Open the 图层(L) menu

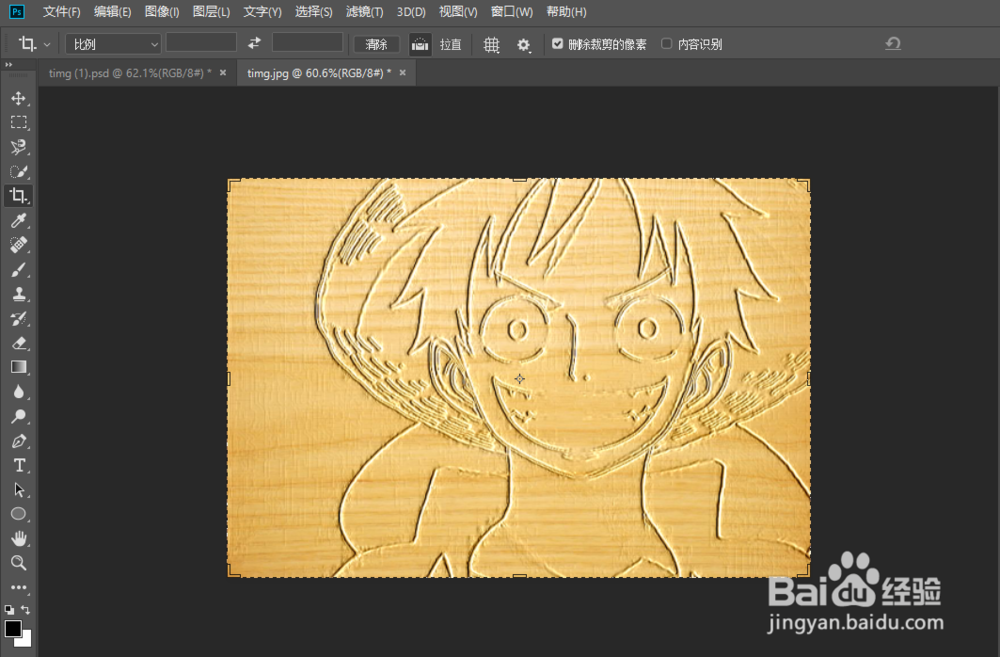(211, 12)
